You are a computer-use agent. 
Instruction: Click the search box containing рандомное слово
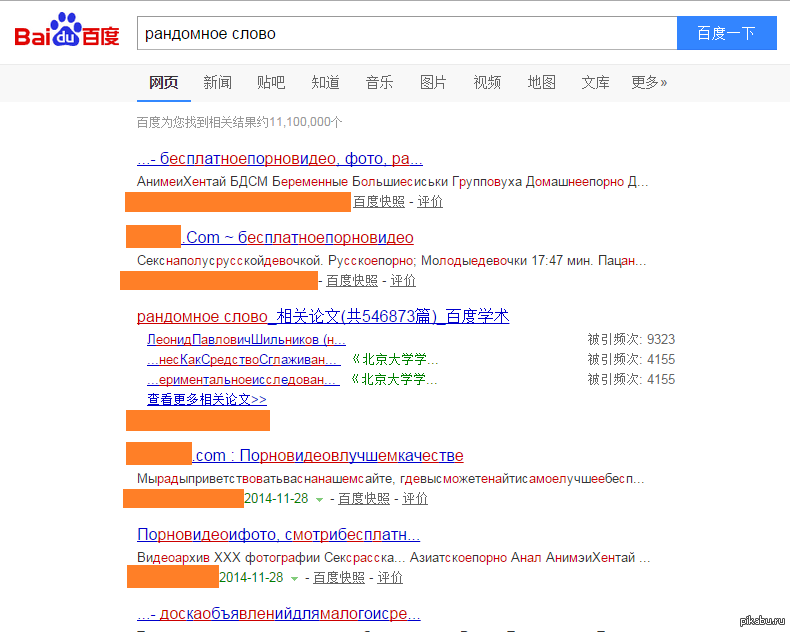pyautogui.click(x=406, y=33)
